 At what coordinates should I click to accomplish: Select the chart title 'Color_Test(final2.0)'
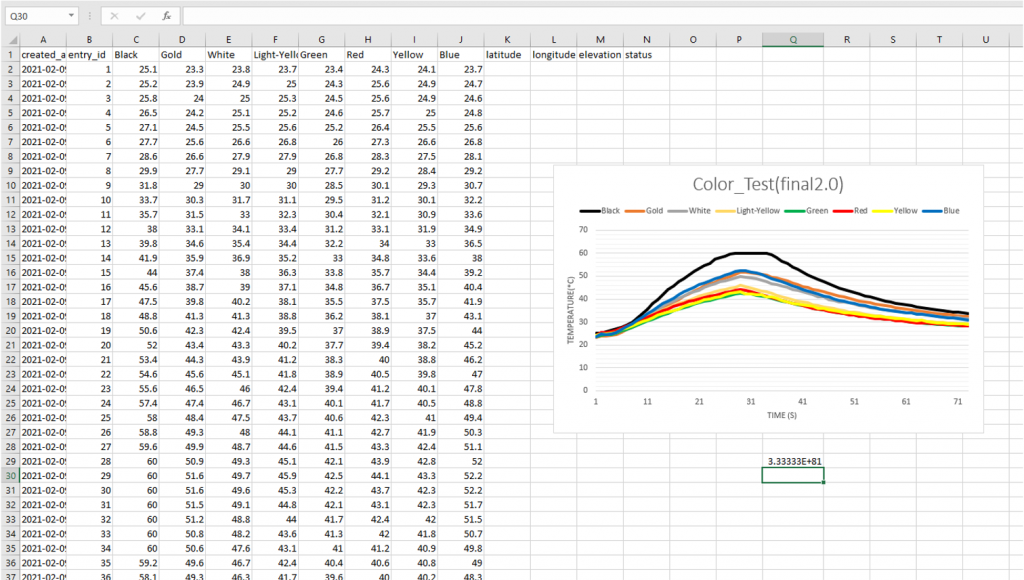(768, 184)
